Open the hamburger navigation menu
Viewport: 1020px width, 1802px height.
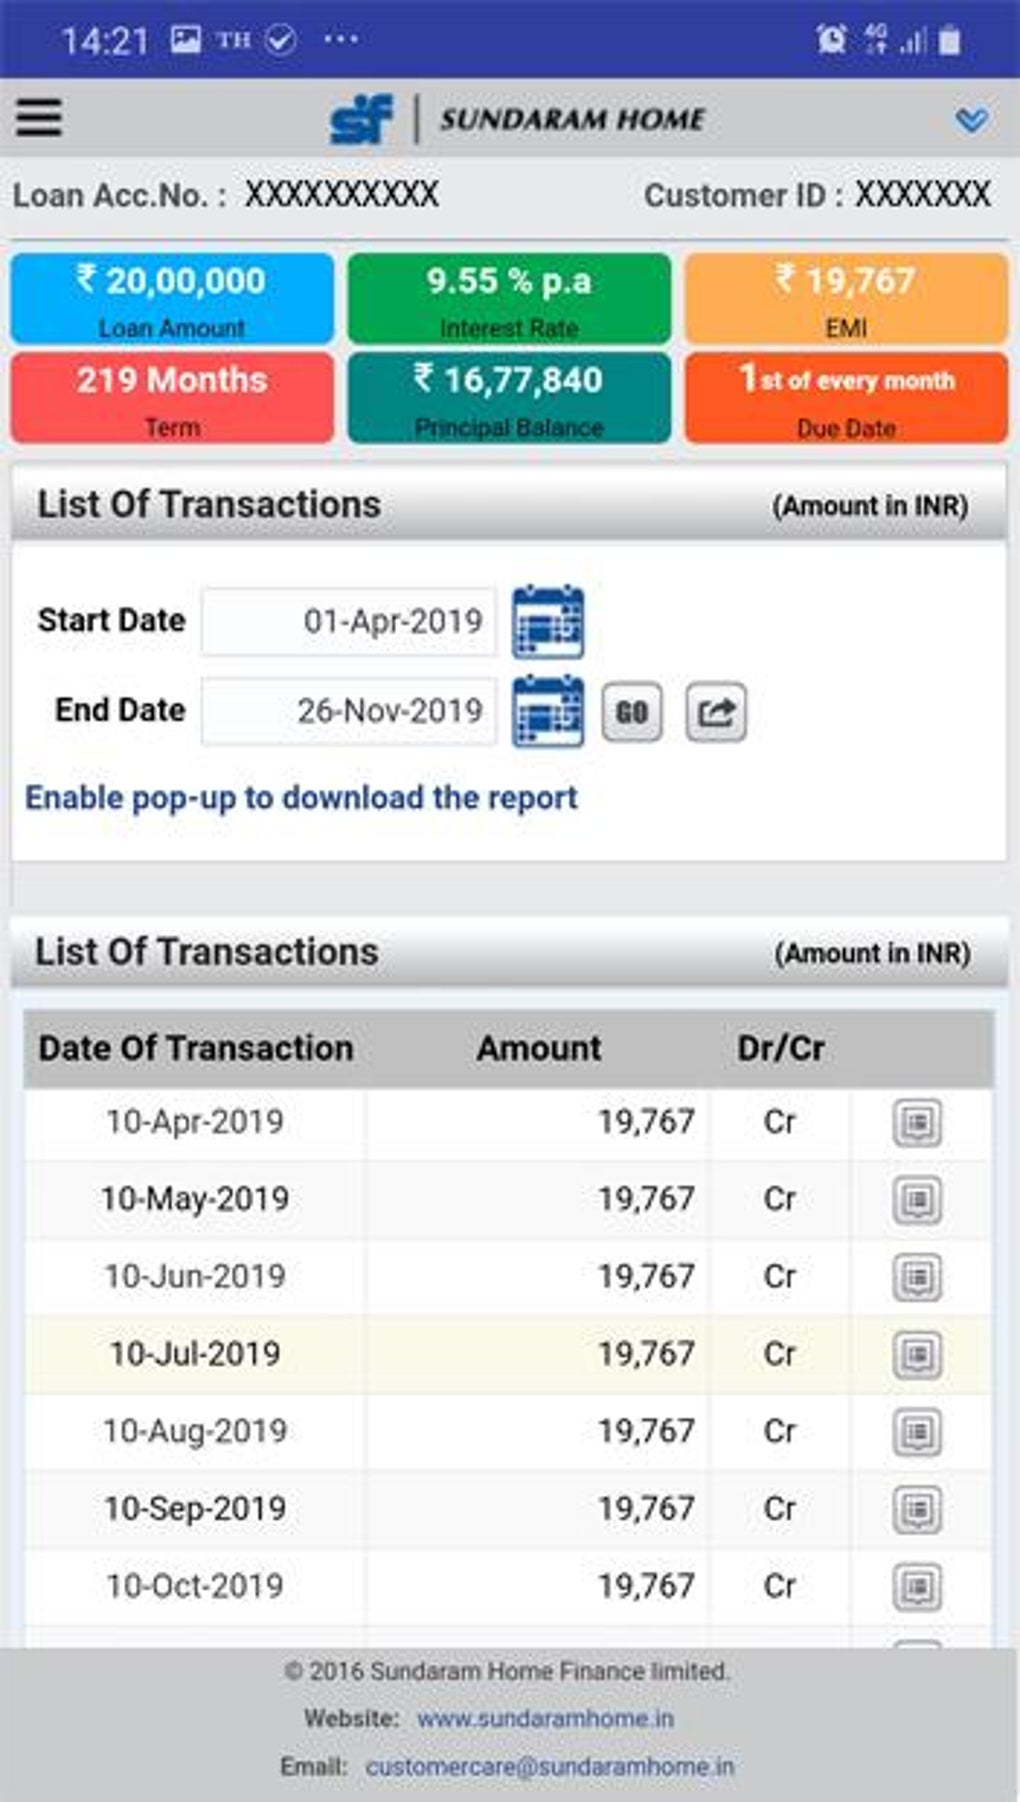tap(39, 117)
